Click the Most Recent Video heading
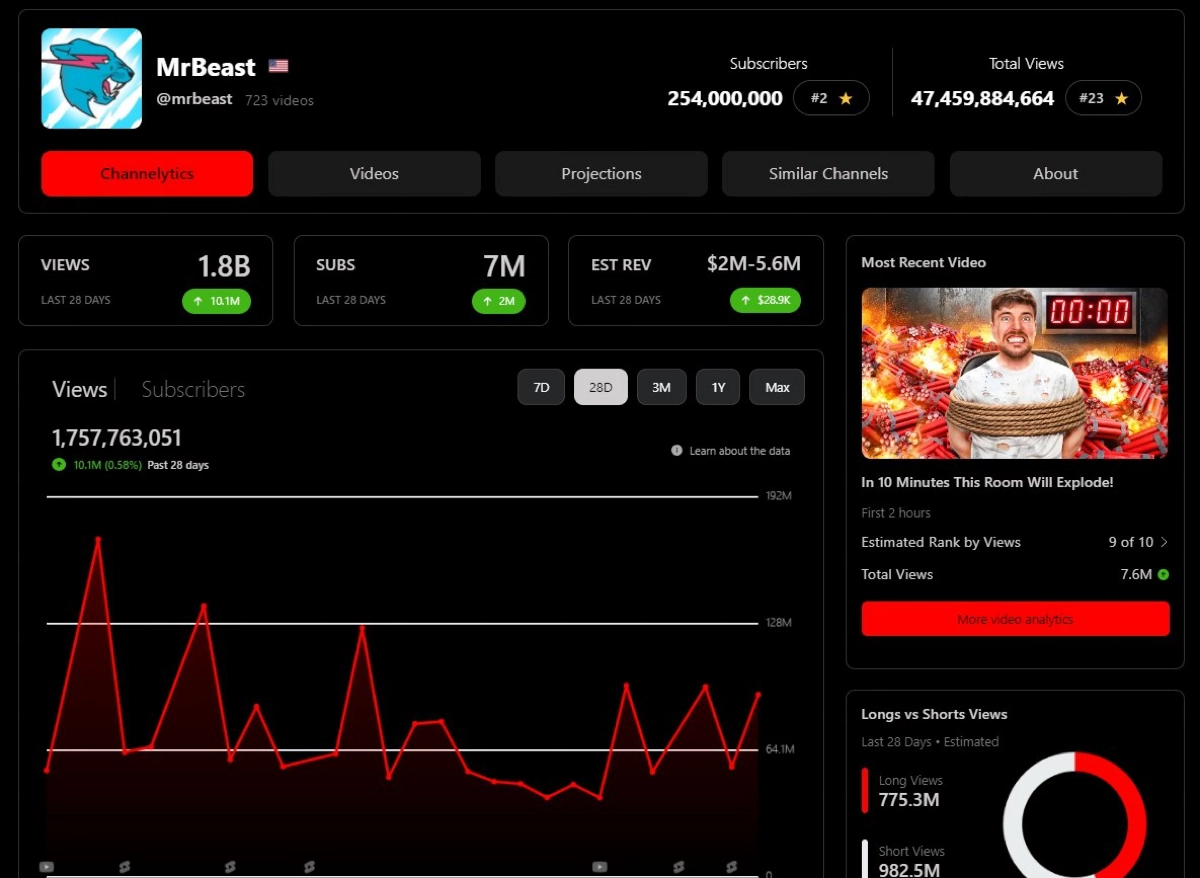Viewport: 1200px width, 878px height. click(x=924, y=262)
